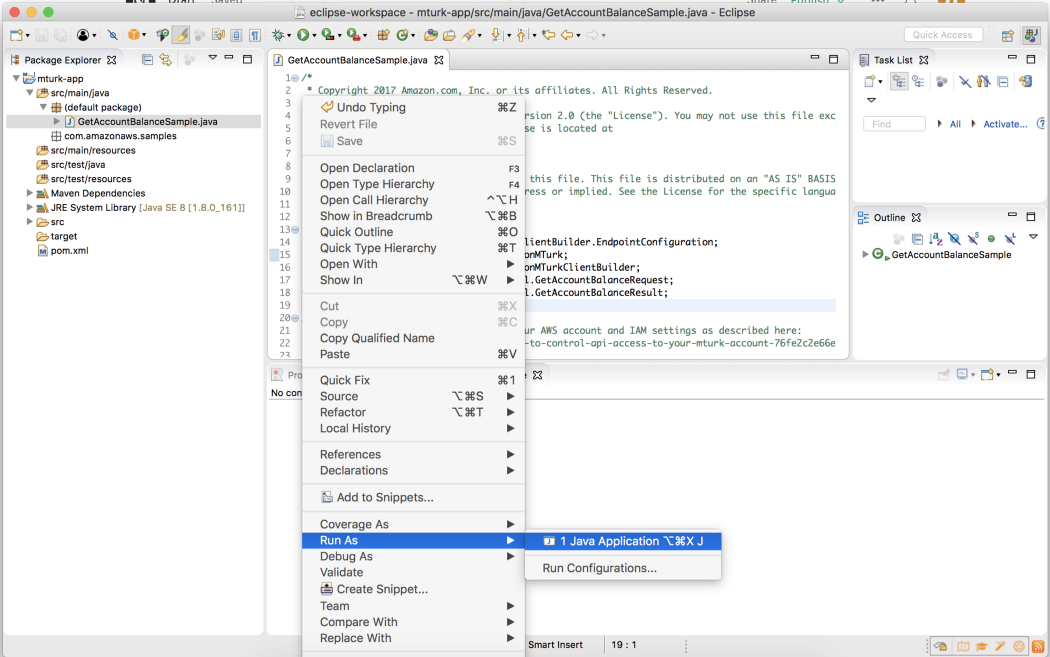Image resolution: width=1050 pixels, height=657 pixels.
Task: Click the Collapse All icon in Task List
Action: 1002,82
